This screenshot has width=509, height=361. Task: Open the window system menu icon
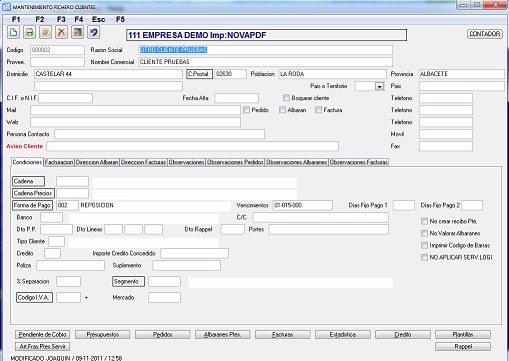point(6,7)
